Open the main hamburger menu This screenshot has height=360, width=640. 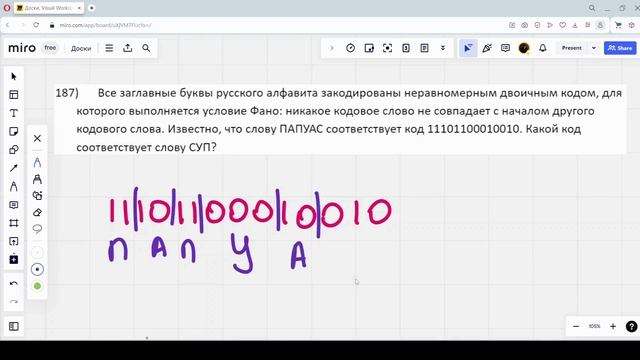[x=109, y=48]
